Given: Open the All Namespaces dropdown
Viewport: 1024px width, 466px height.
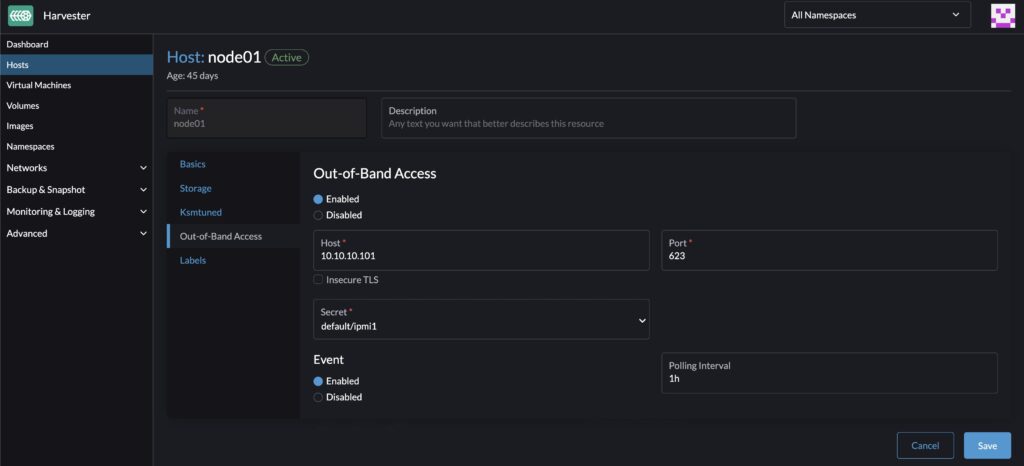Looking at the screenshot, I should [877, 15].
